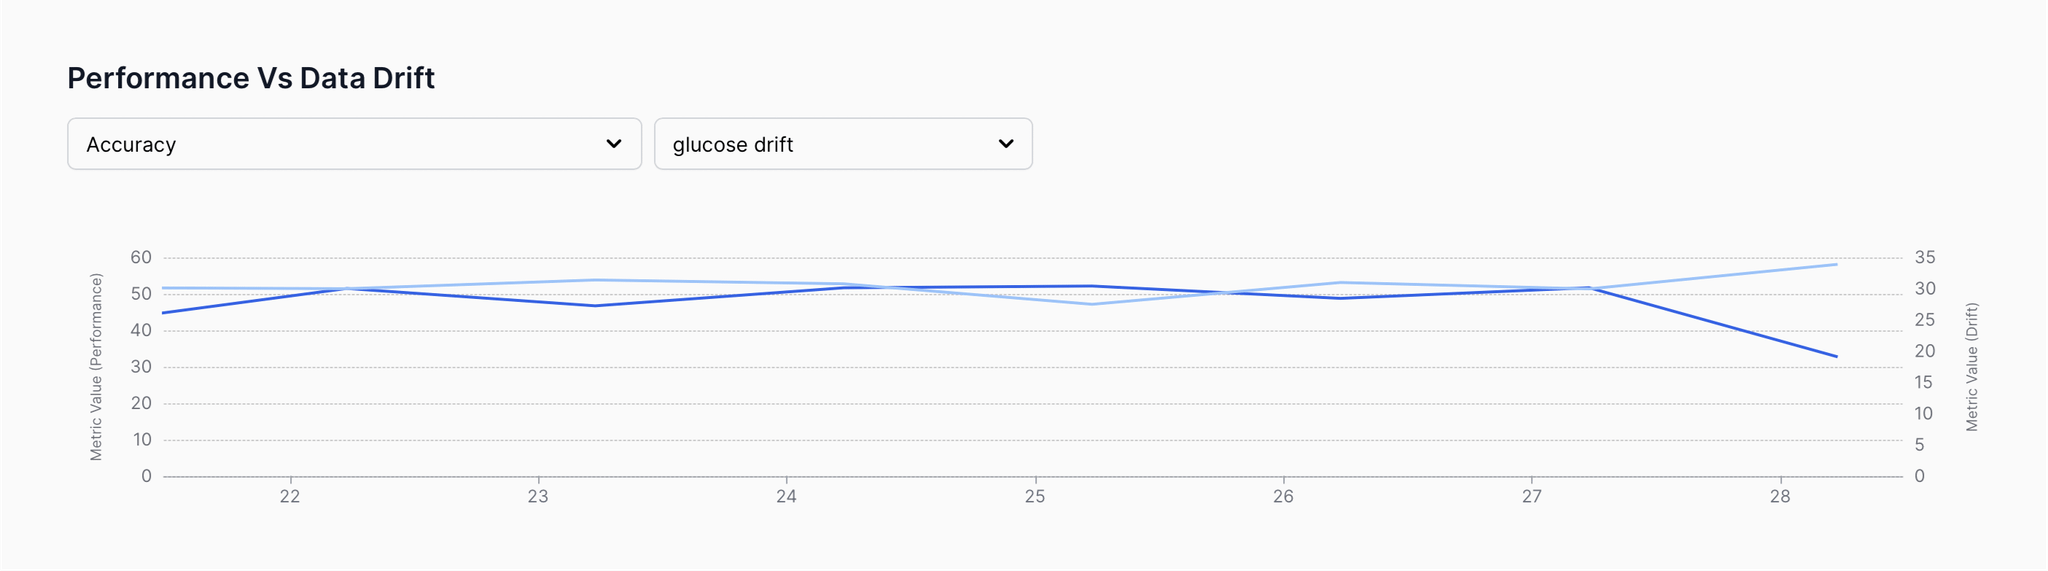Click the Metric Value (Performance) axis title
The image size is (2048, 571).
[96, 367]
